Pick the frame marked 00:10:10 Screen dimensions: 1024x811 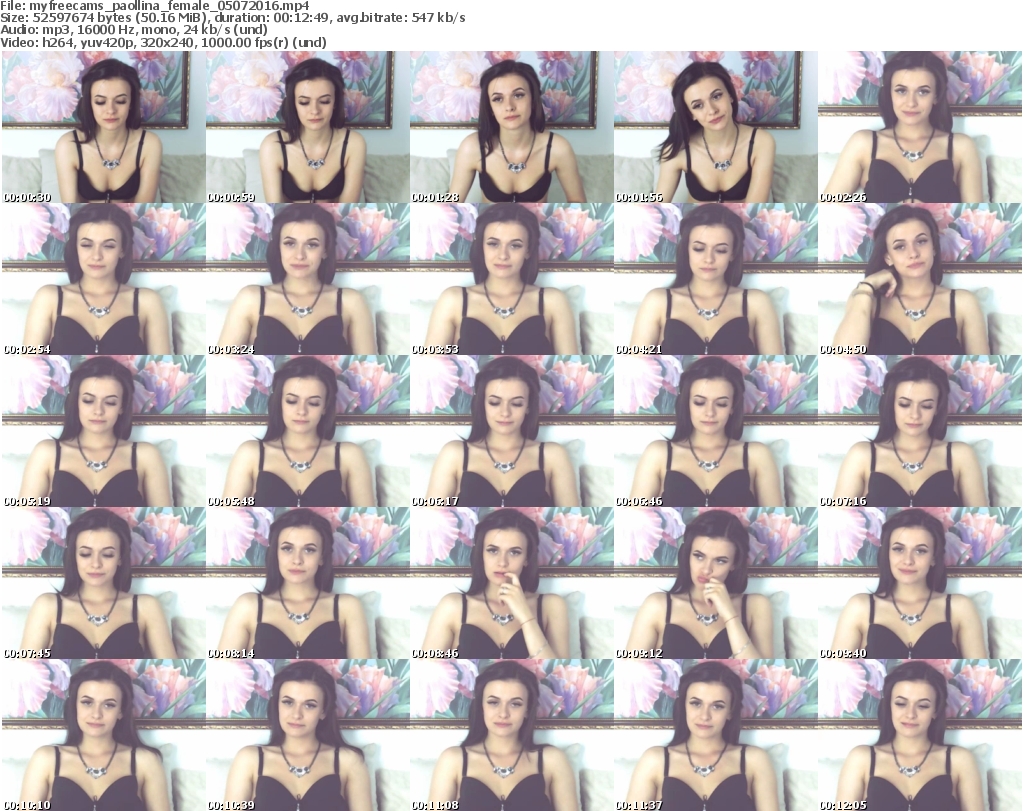[x=103, y=735]
